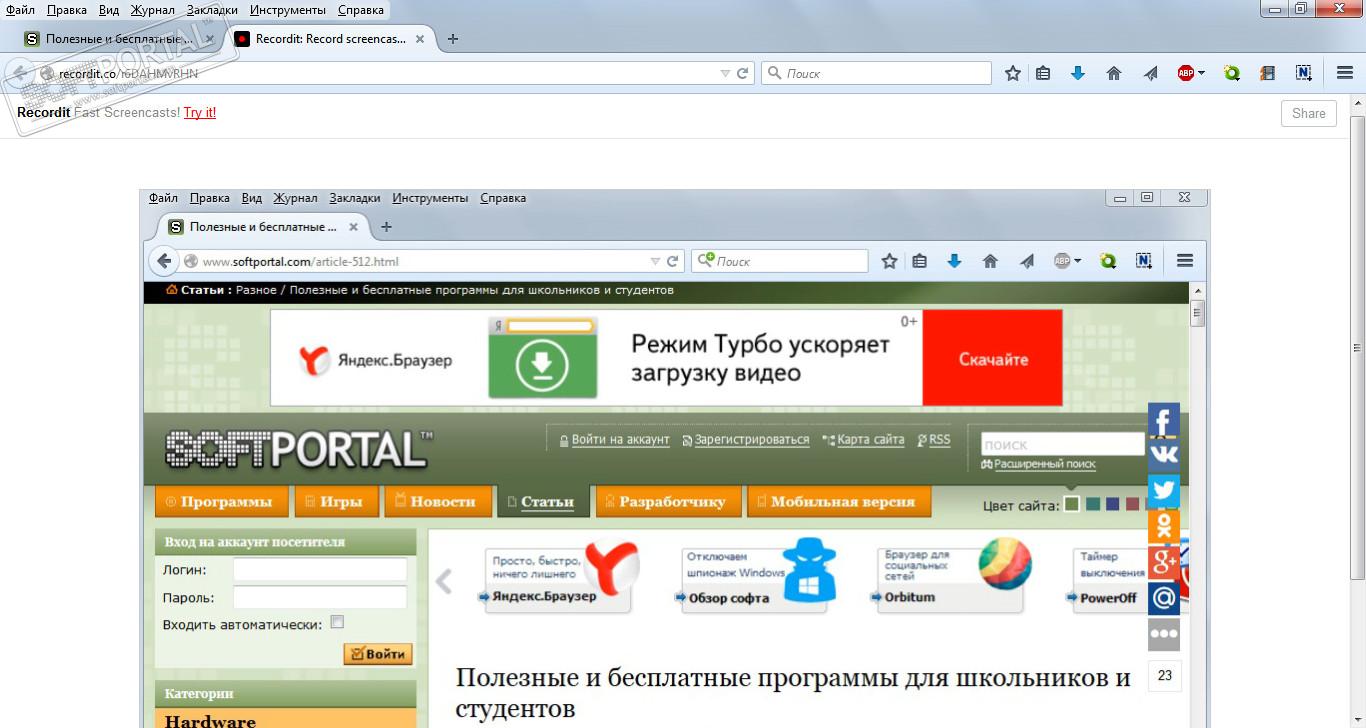Viewport: 1366px width, 728px height.
Task: Expand the softportal.com address bar dropdown in the recording
Action: tap(656, 261)
